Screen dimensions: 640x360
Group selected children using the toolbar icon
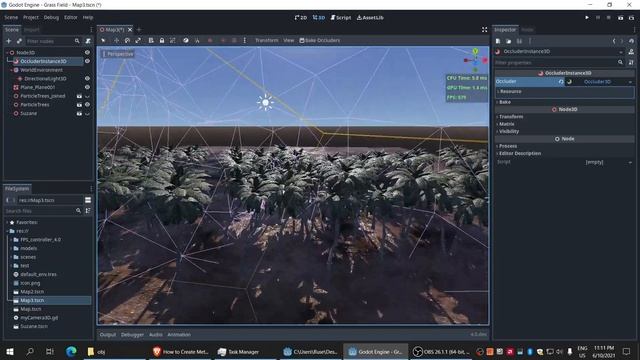(x=173, y=40)
